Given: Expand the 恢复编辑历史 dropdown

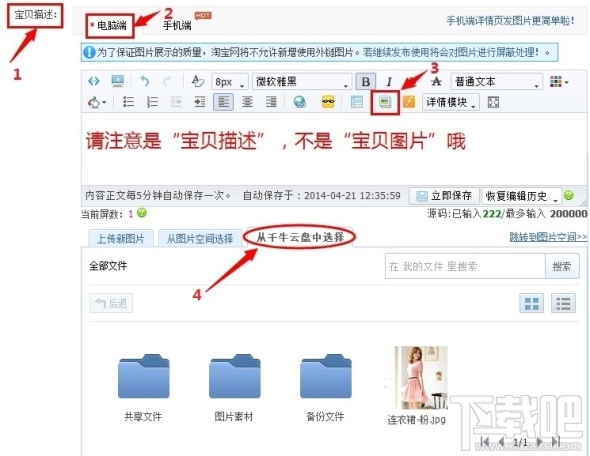Looking at the screenshot, I should tap(521, 196).
